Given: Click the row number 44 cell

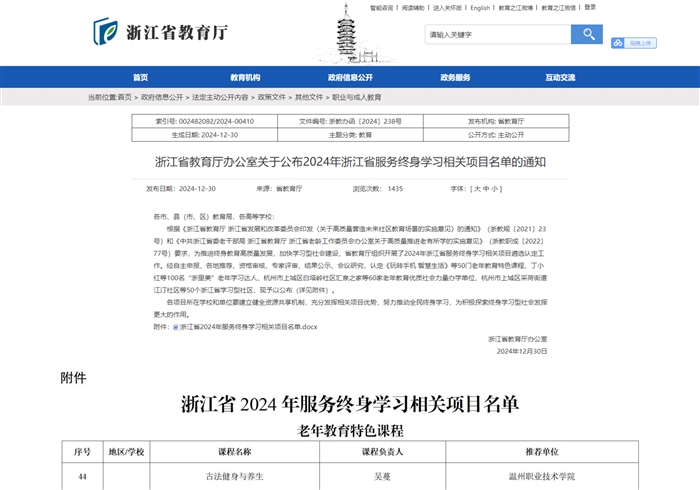Looking at the screenshot, I should point(82,477).
